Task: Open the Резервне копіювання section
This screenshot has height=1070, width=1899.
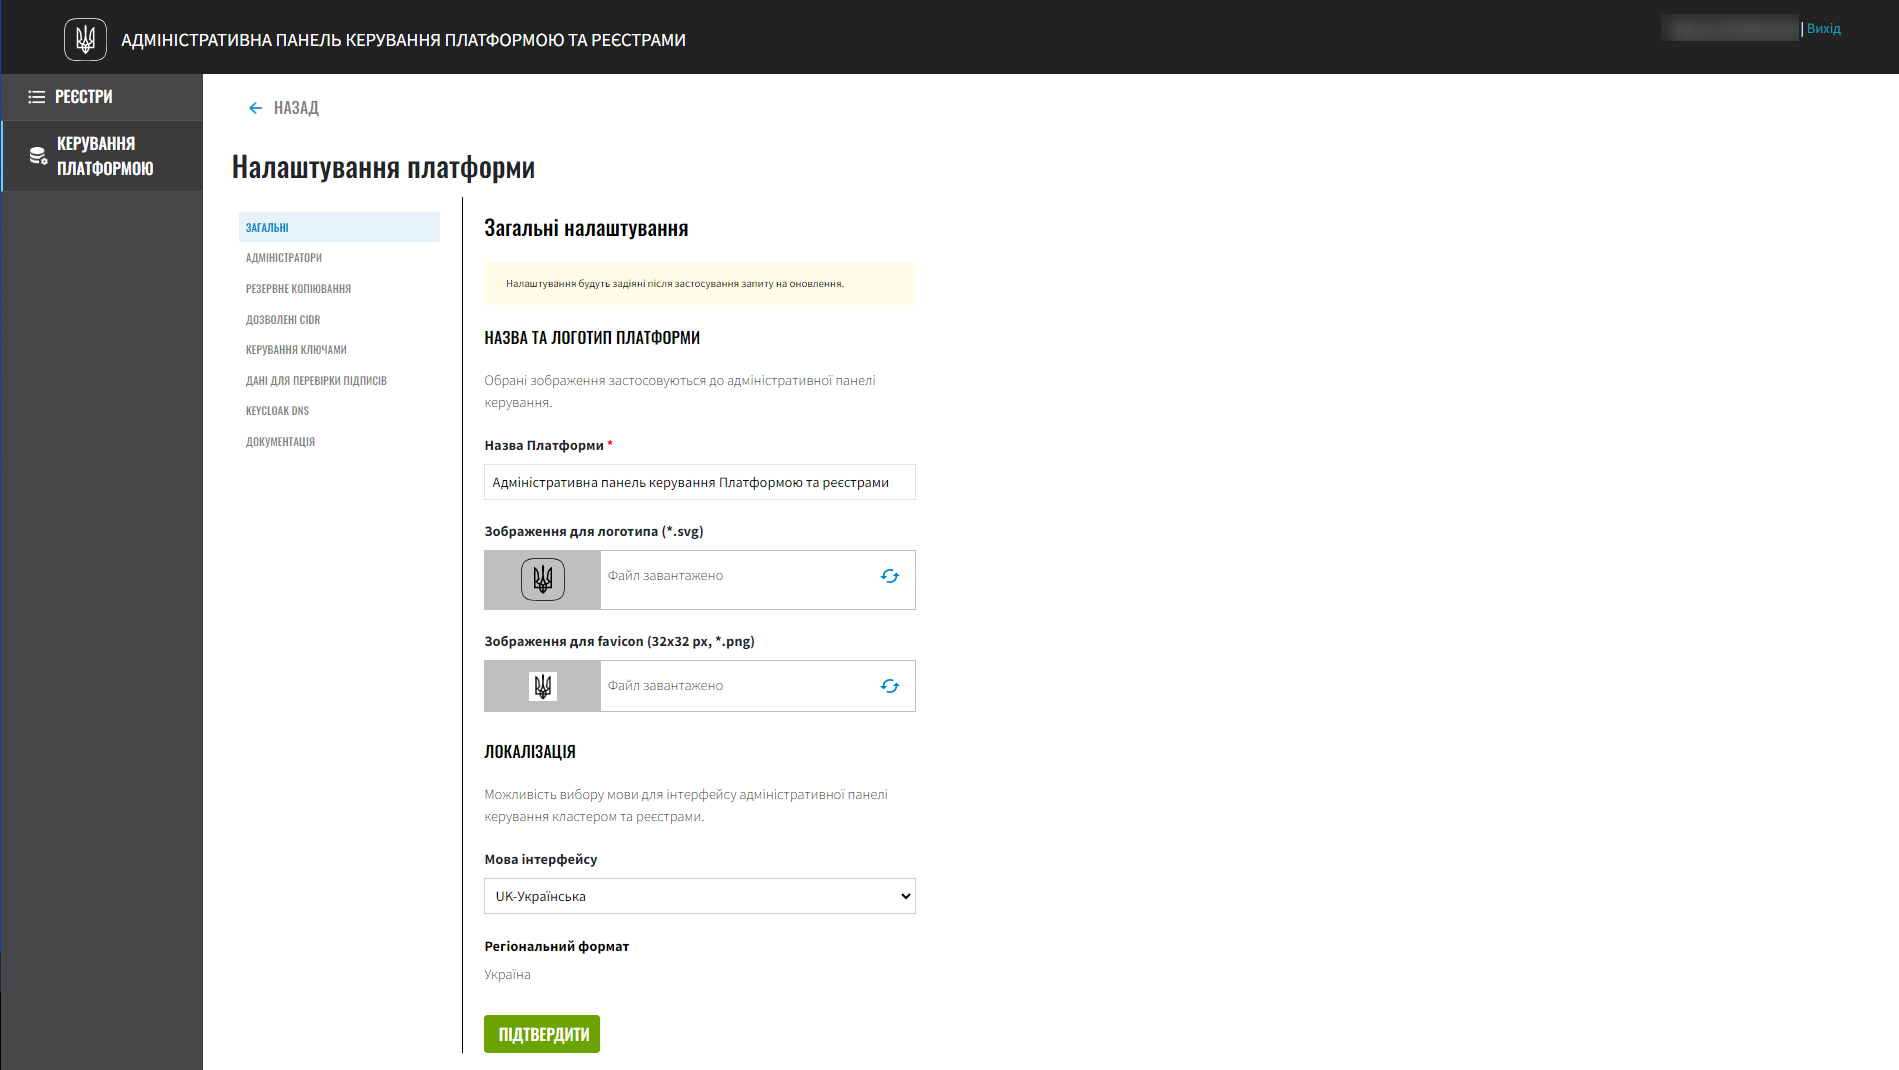Action: tap(298, 289)
